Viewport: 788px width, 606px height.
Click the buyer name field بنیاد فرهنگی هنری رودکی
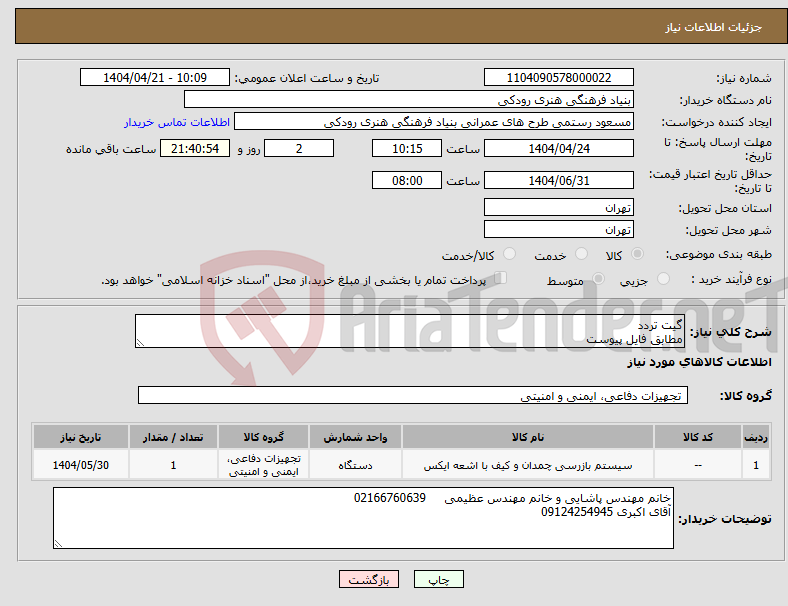point(409,99)
